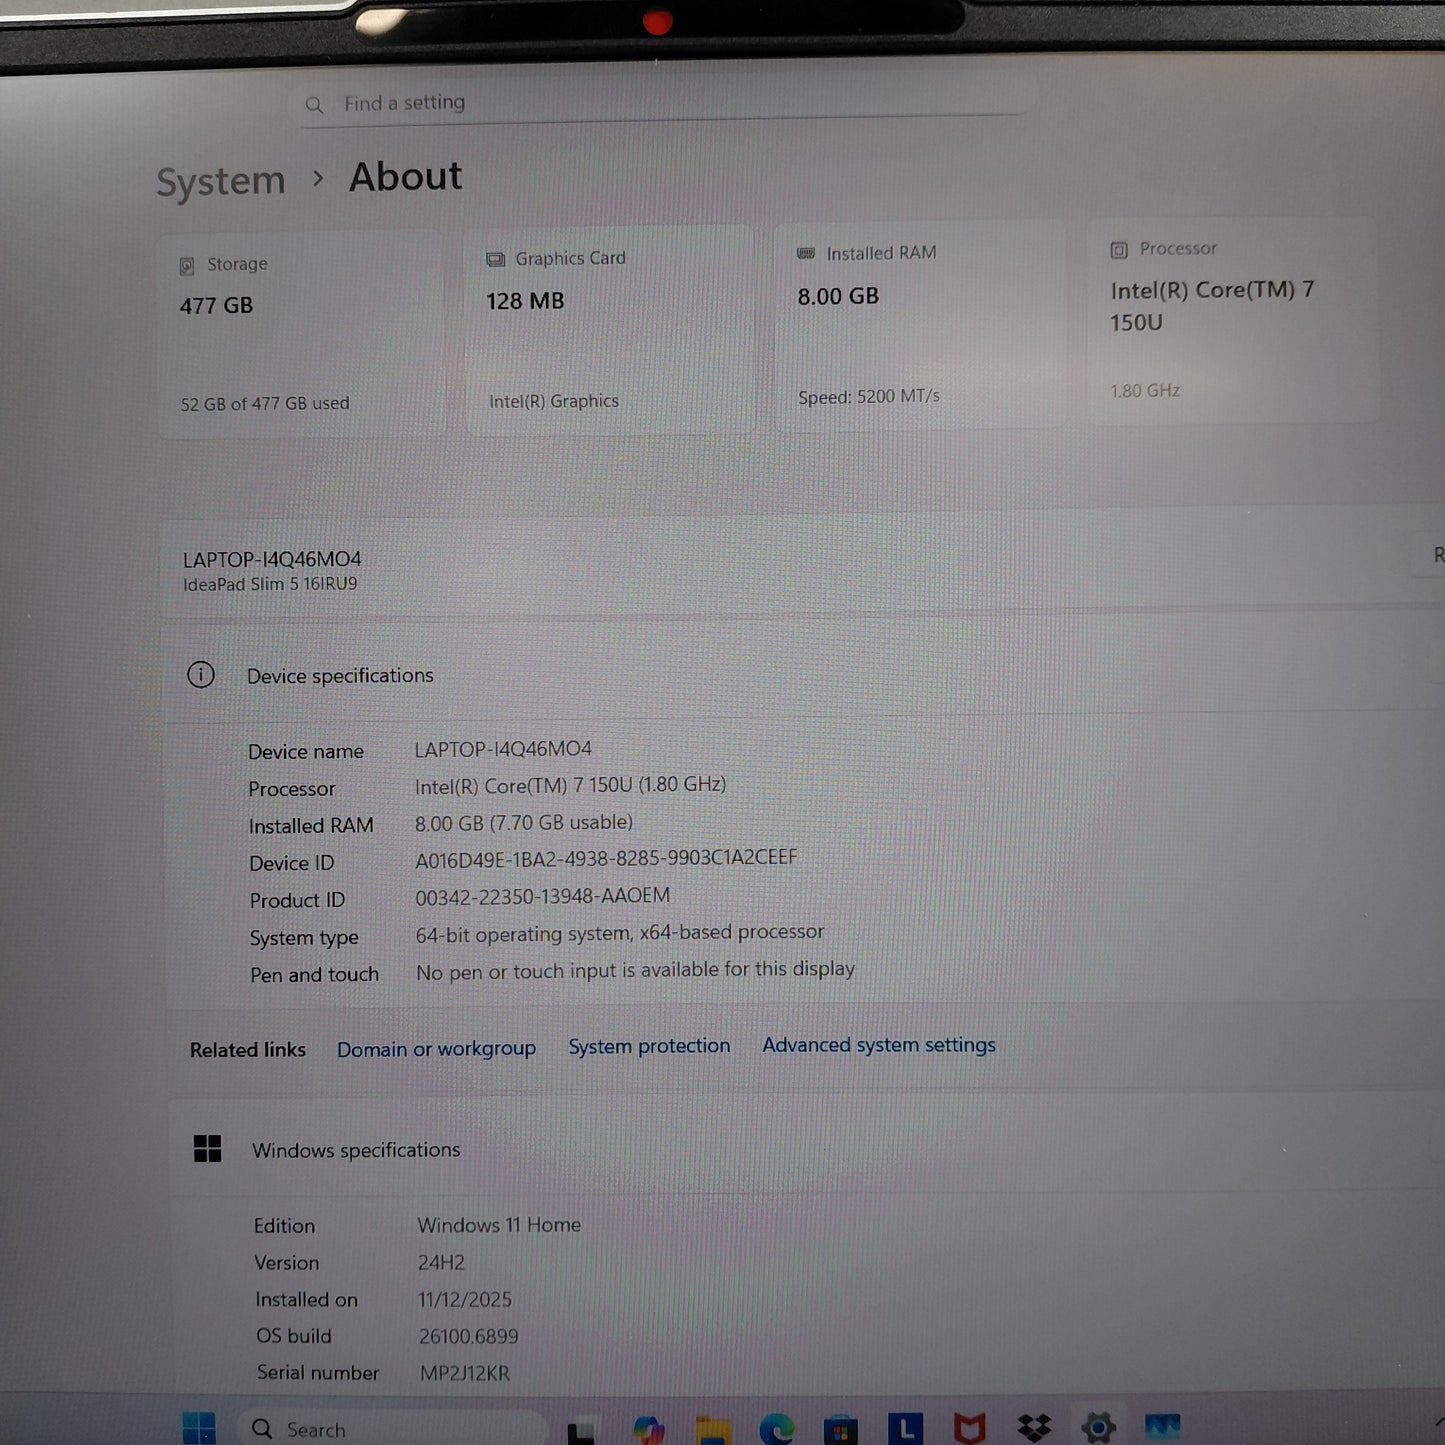
Task: Click the Windows logo beside Windows specifications
Action: pos(207,1150)
